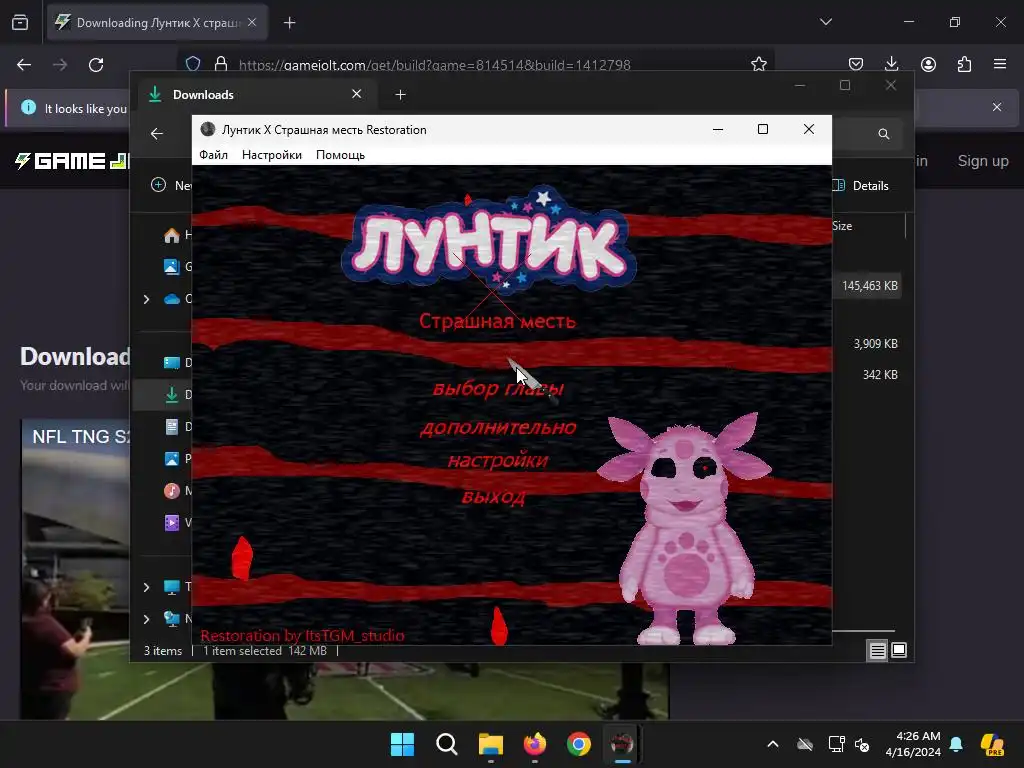1024x768 pixels.
Task: Open File Explorer from taskbar
Action: click(490, 744)
